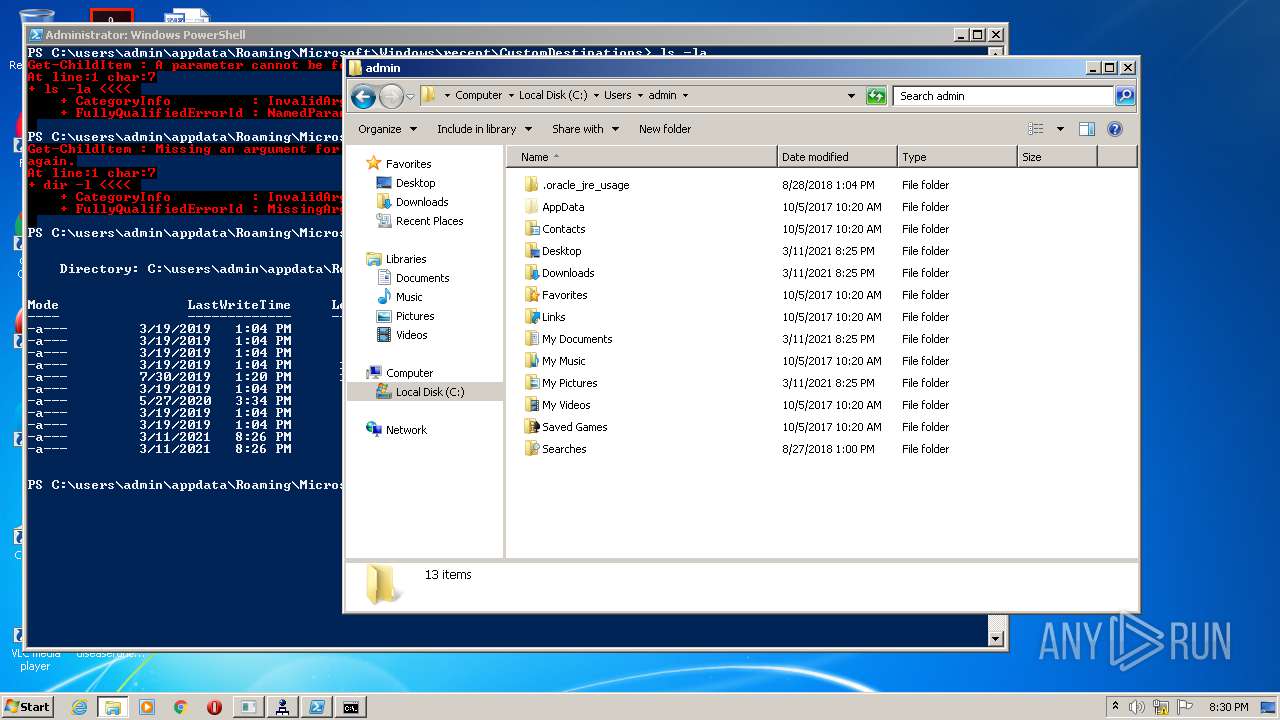Select Libraries in the navigation pane
Screen dimensions: 1280x720
pyautogui.click(x=406, y=259)
